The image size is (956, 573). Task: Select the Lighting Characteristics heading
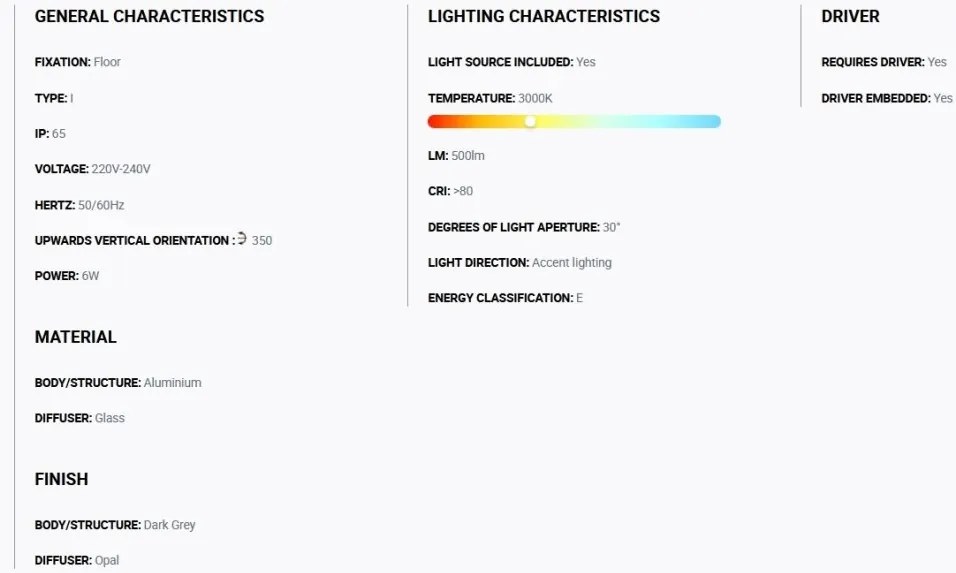[544, 16]
